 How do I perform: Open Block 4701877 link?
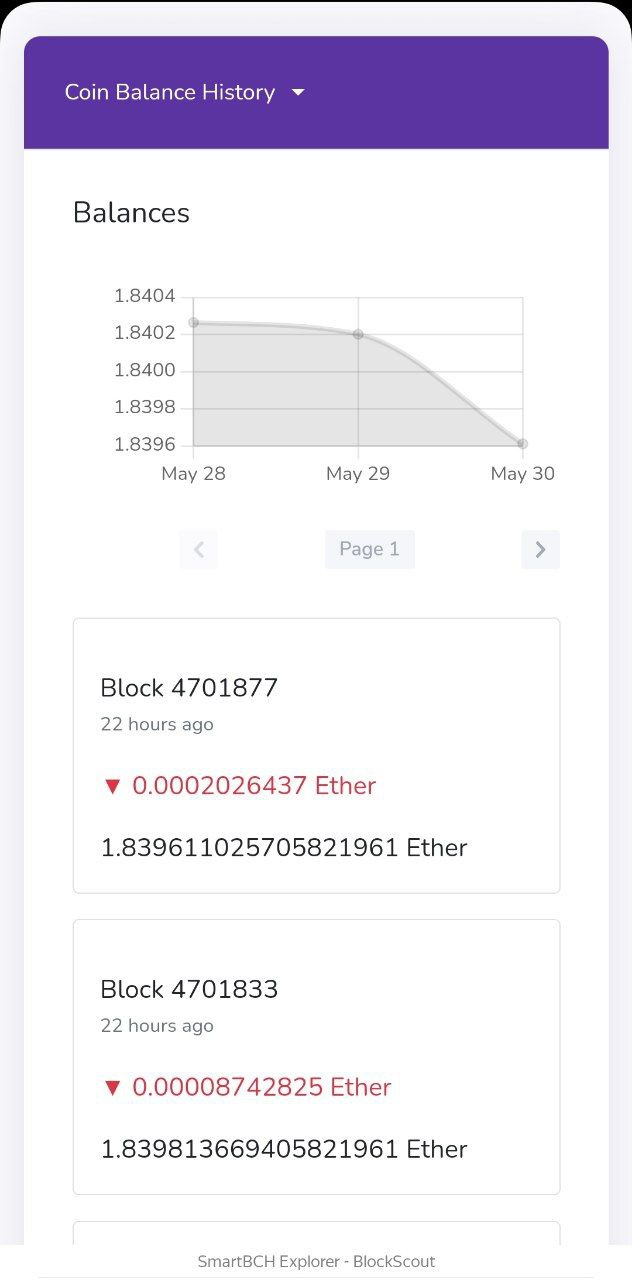point(189,688)
